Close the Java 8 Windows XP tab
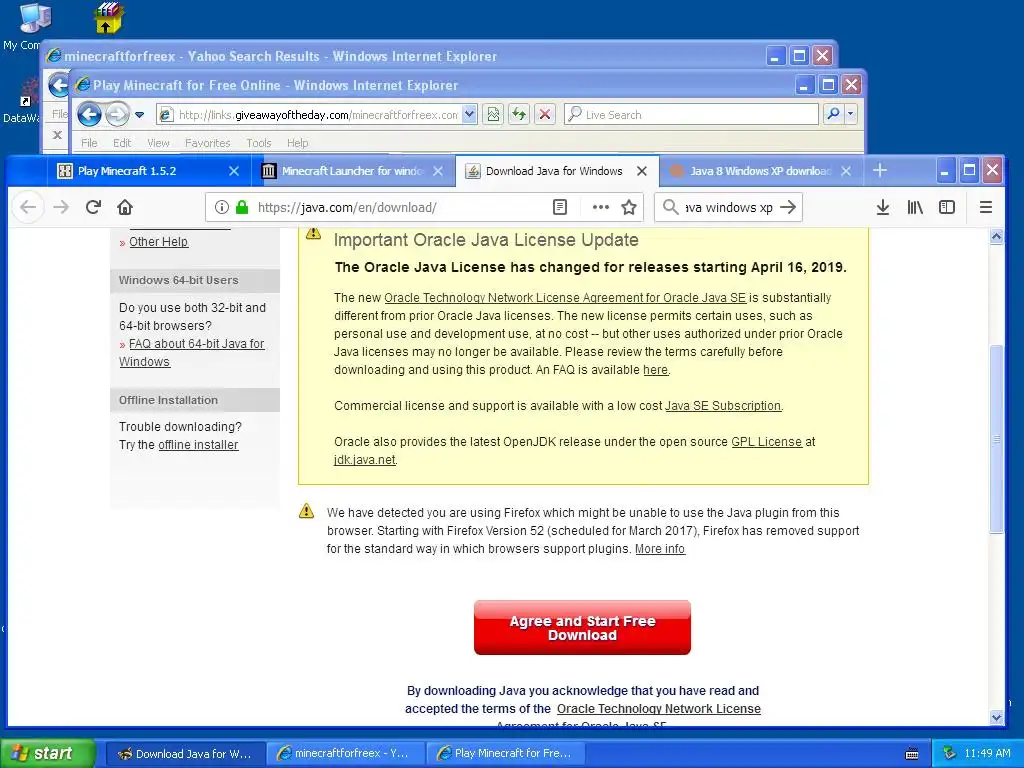 846,171
